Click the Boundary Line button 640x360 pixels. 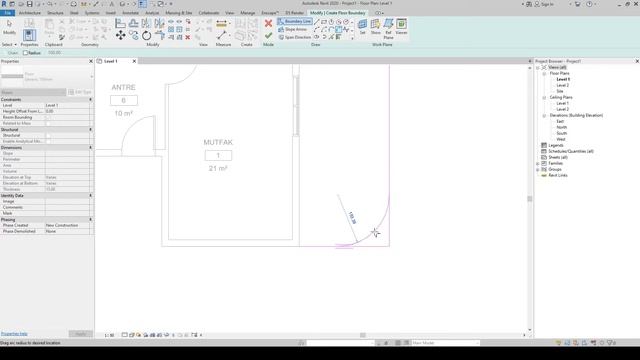point(295,21)
